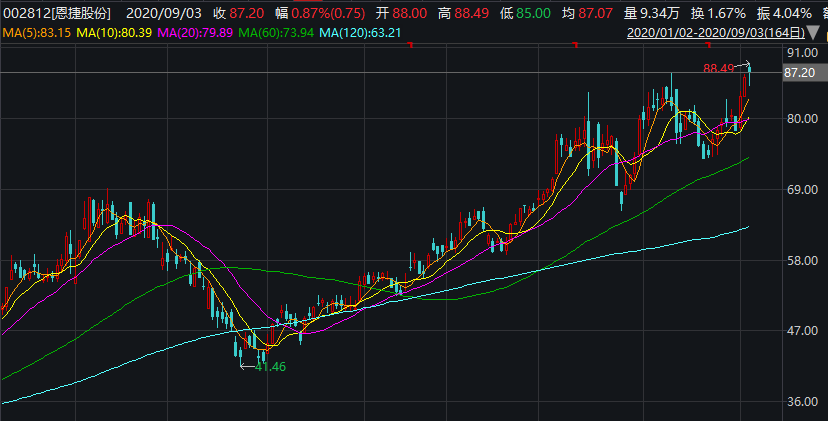Select the MA(10) 80.39 indicator label
Screen dimensions: 828x421
pos(116,32)
